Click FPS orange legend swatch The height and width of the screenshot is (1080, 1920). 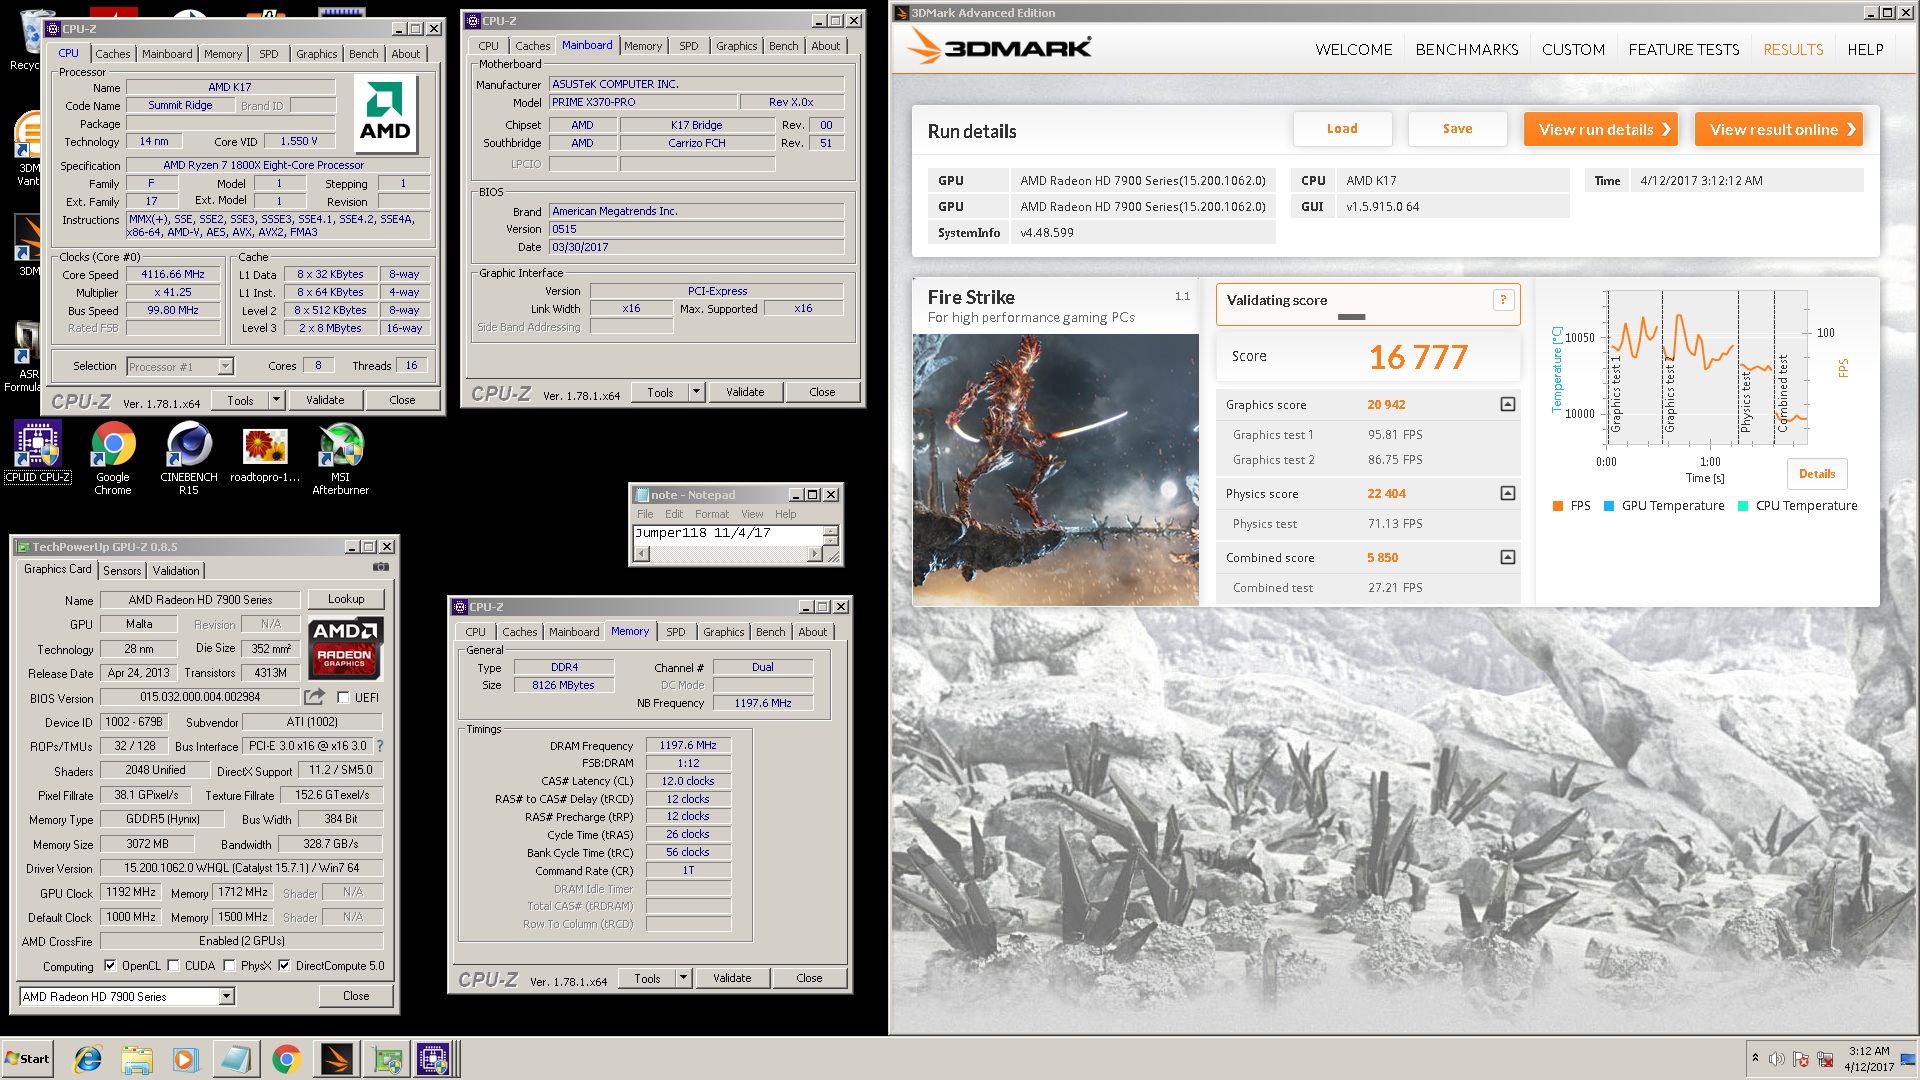(1557, 506)
